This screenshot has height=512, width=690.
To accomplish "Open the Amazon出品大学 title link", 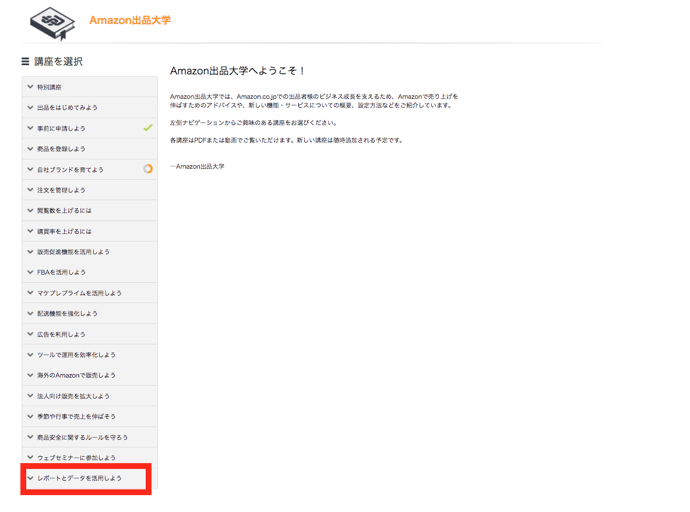I will click(x=130, y=20).
